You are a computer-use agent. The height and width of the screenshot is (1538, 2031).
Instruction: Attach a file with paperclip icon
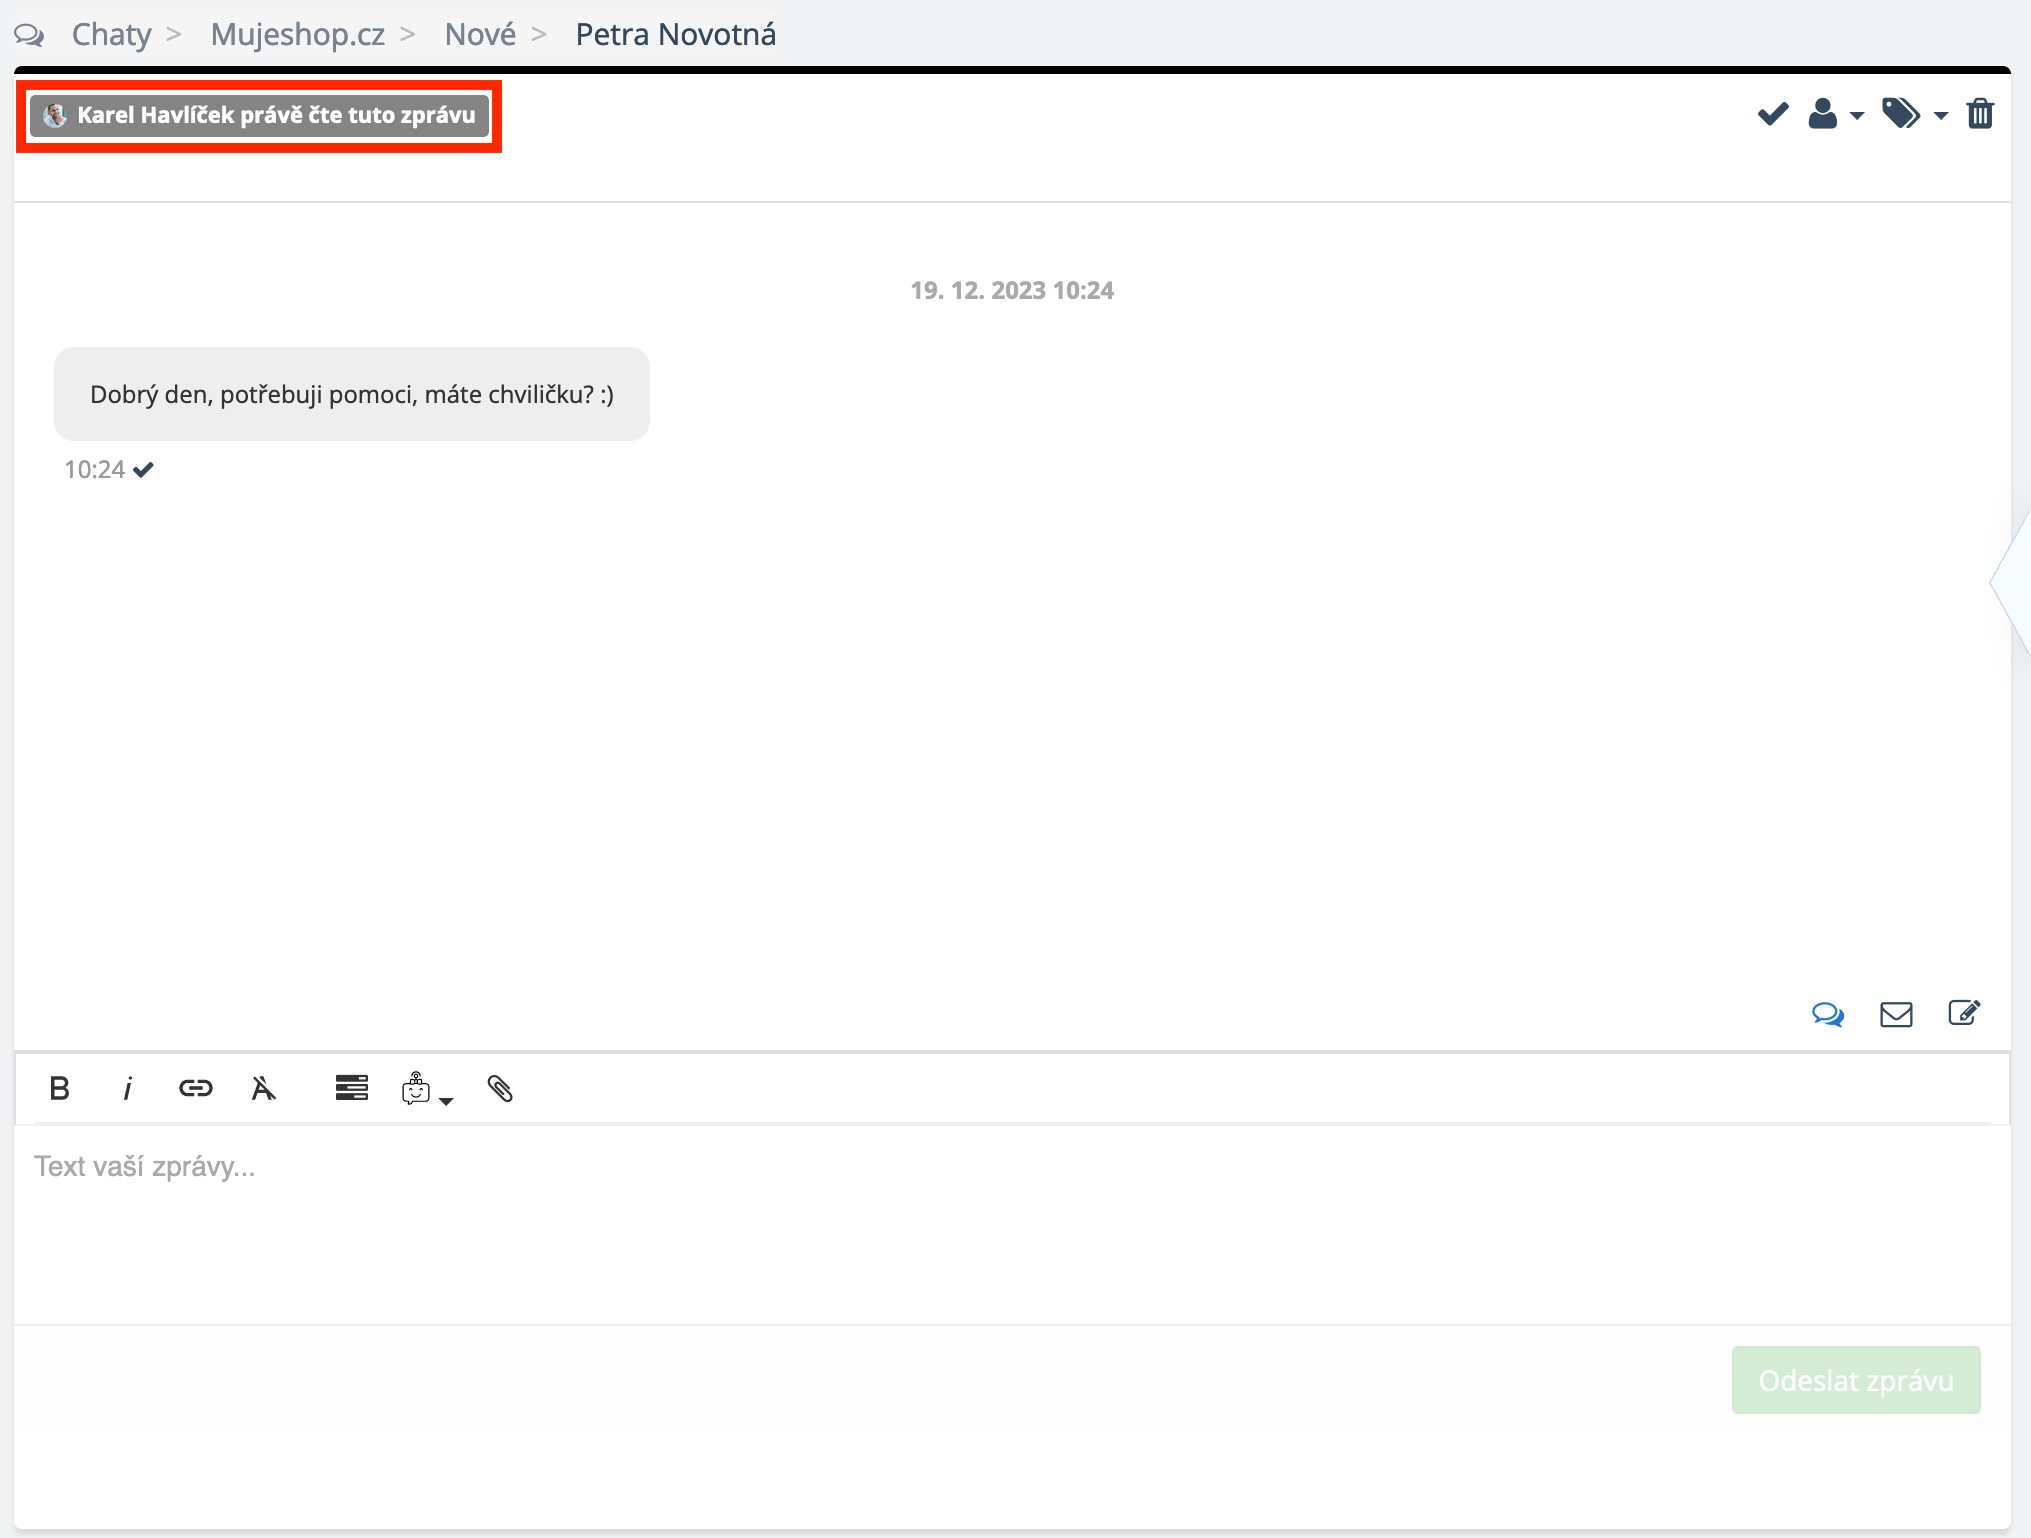[500, 1088]
